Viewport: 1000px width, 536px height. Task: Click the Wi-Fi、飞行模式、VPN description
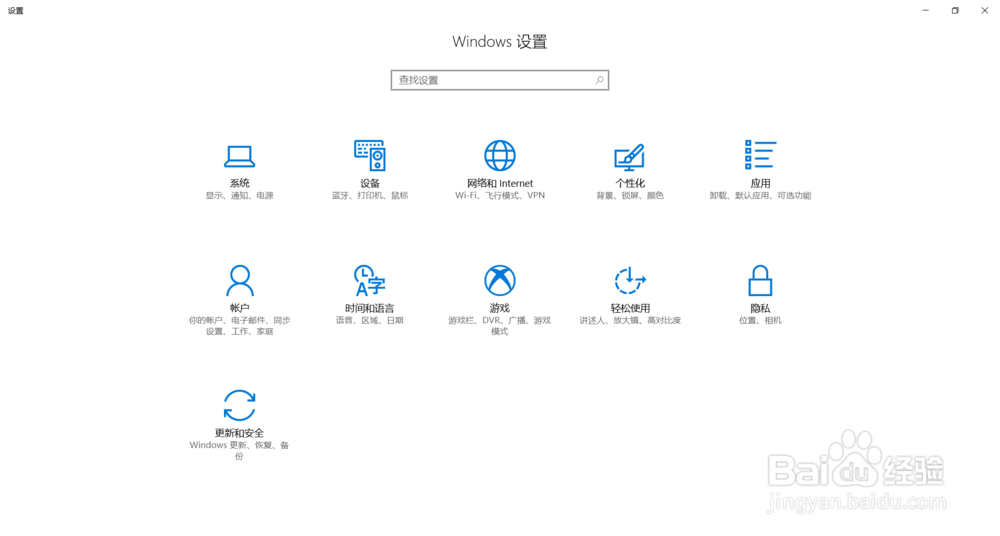[500, 196]
